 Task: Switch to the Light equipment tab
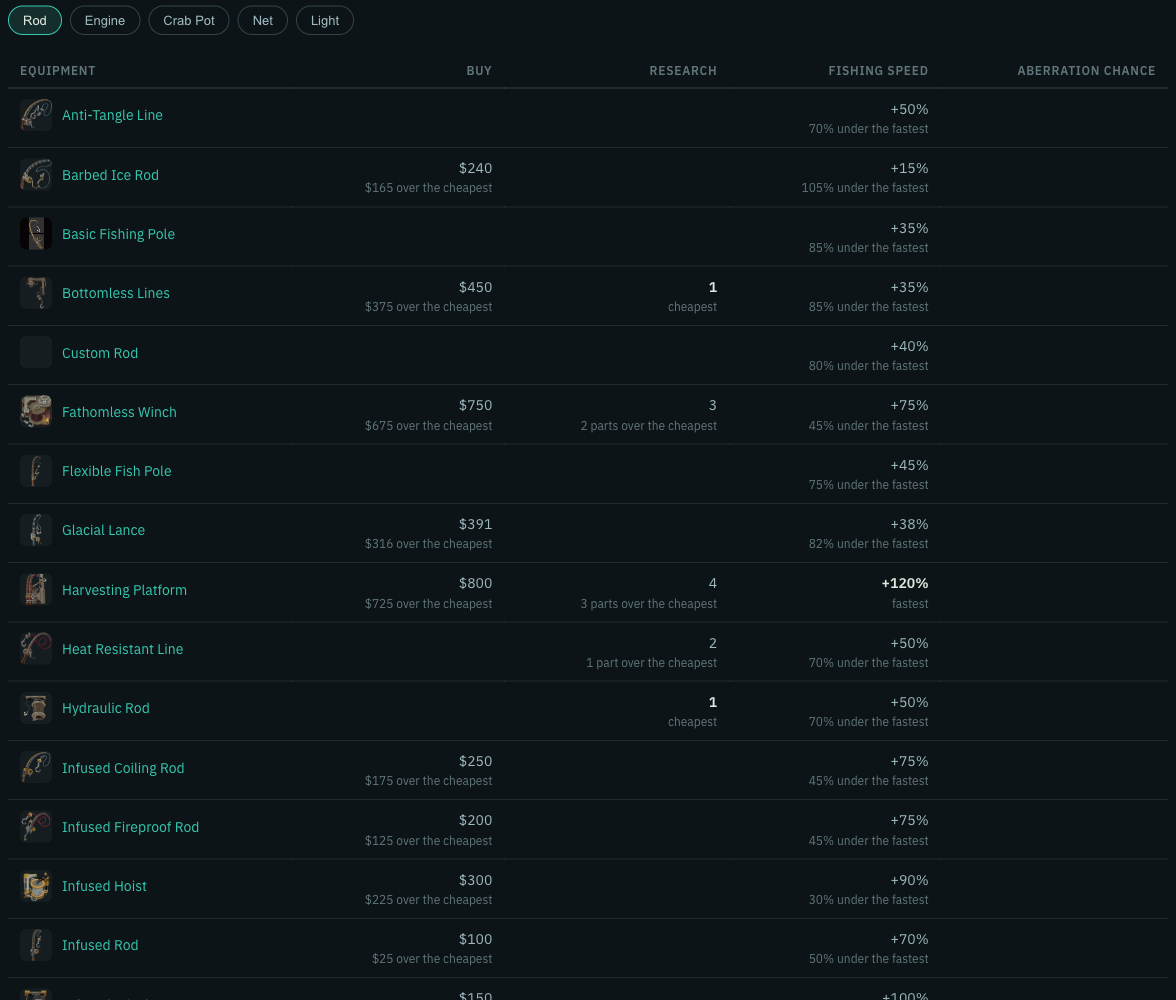coord(325,20)
